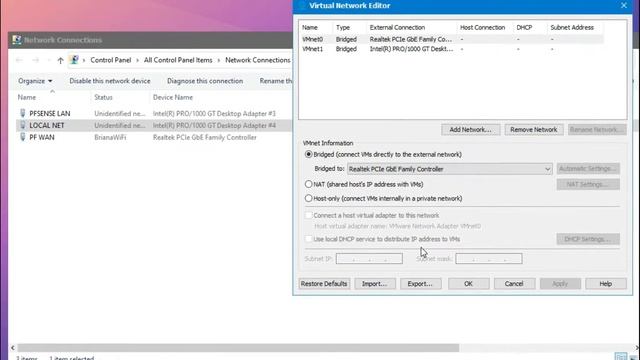Click the Import button
The width and height of the screenshot is (640, 360).
click(375, 284)
